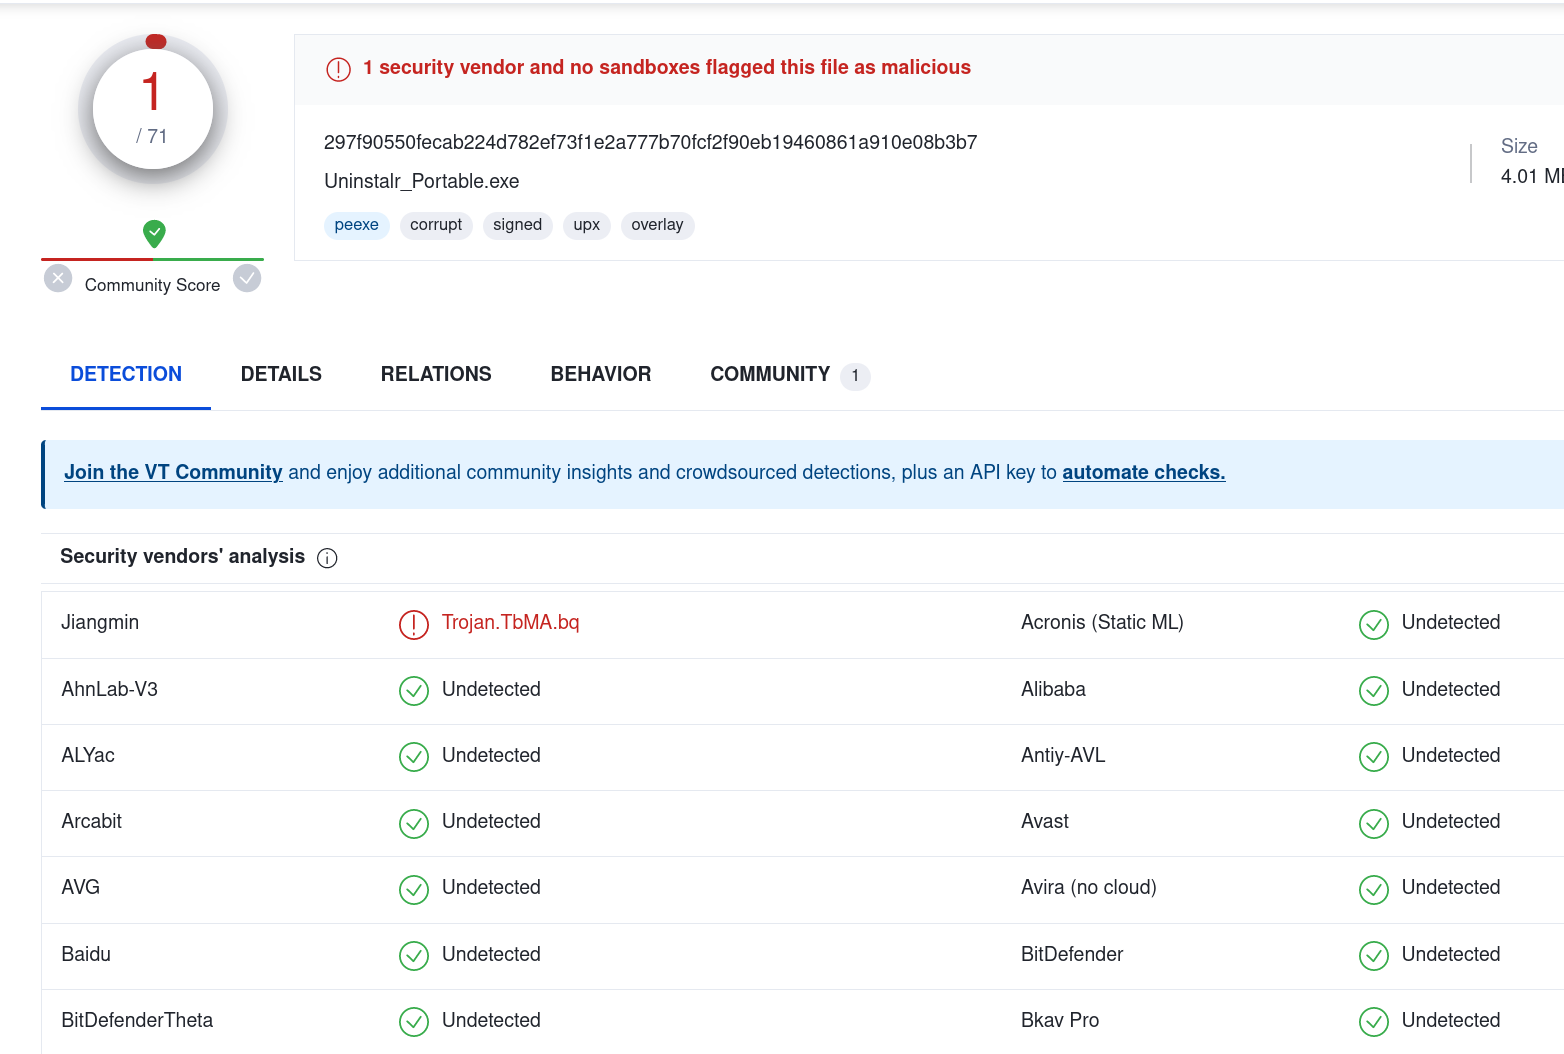
Task: Go to the COMMUNITY tab
Action: [x=770, y=374]
